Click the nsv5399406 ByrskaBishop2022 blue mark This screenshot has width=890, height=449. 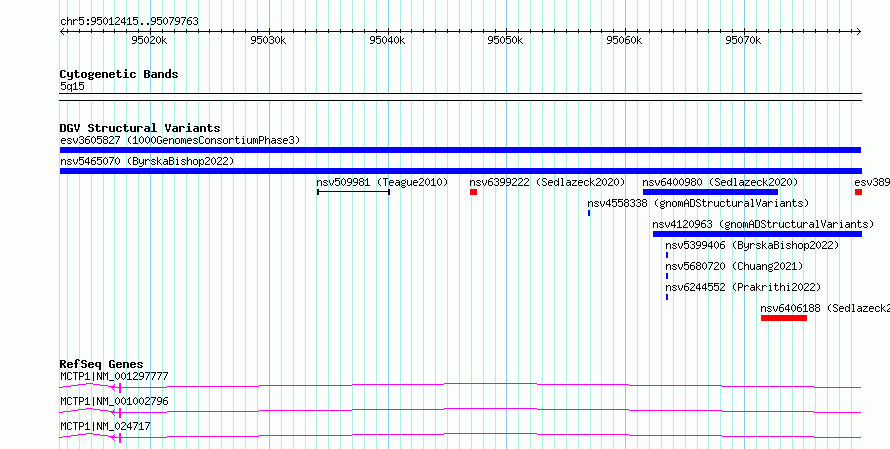pos(667,255)
